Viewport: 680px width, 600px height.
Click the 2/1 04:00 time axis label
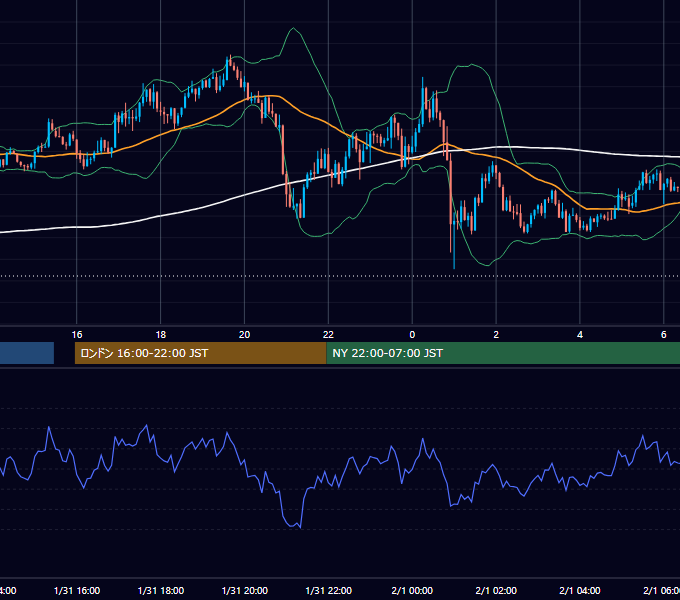point(580,590)
